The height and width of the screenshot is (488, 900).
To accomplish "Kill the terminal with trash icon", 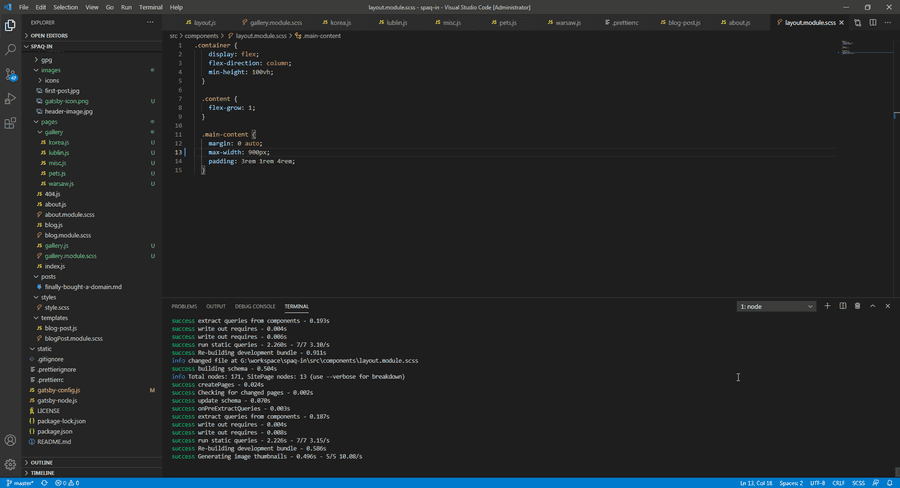I will click(x=857, y=306).
